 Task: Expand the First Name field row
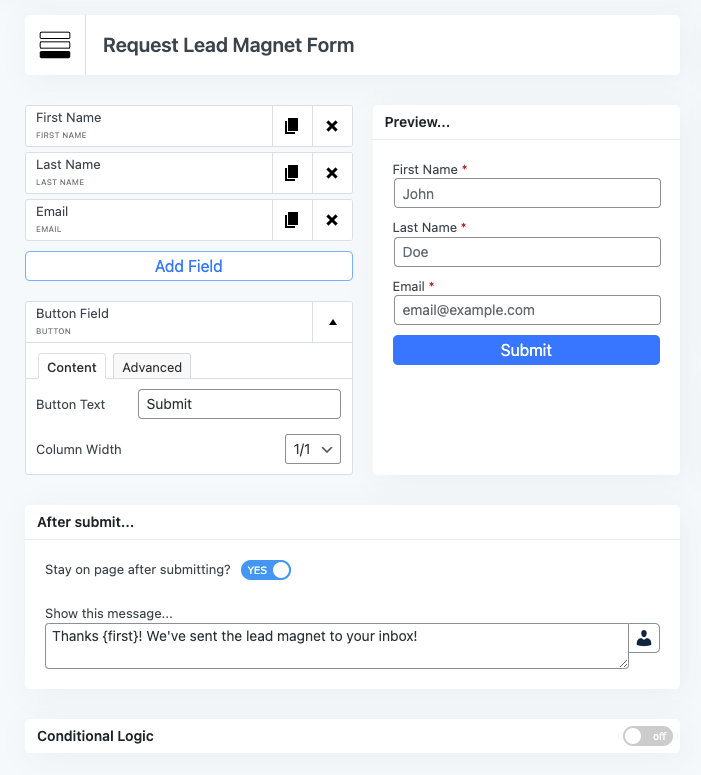pyautogui.click(x=150, y=126)
